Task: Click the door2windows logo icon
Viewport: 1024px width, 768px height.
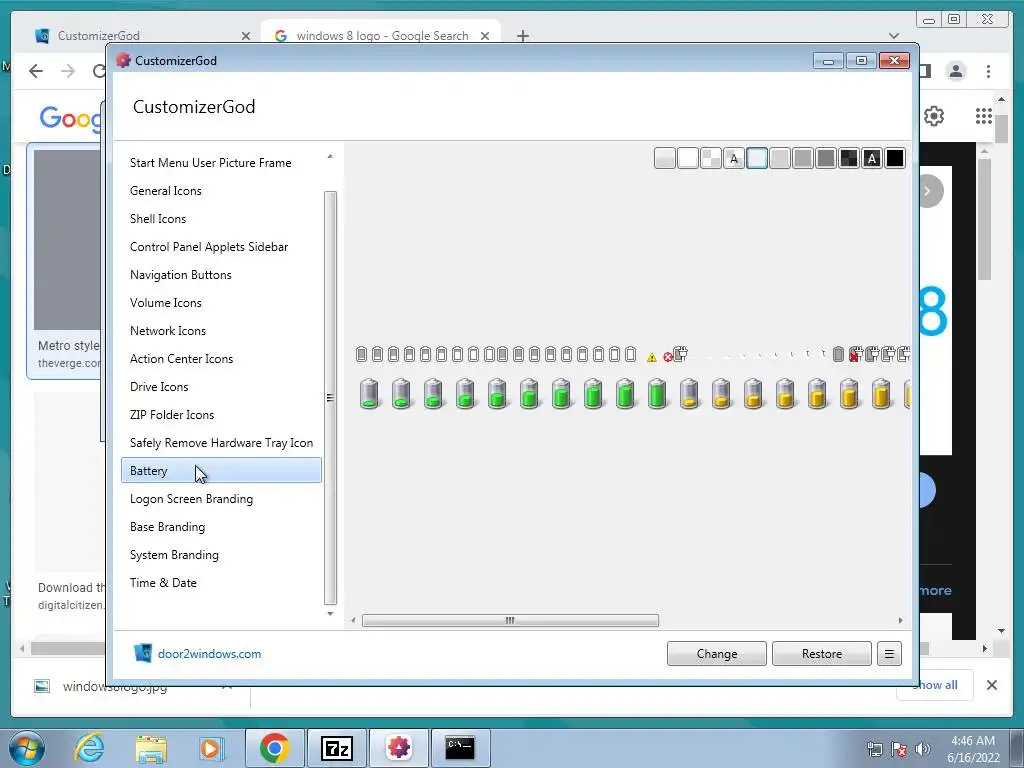Action: [142, 653]
